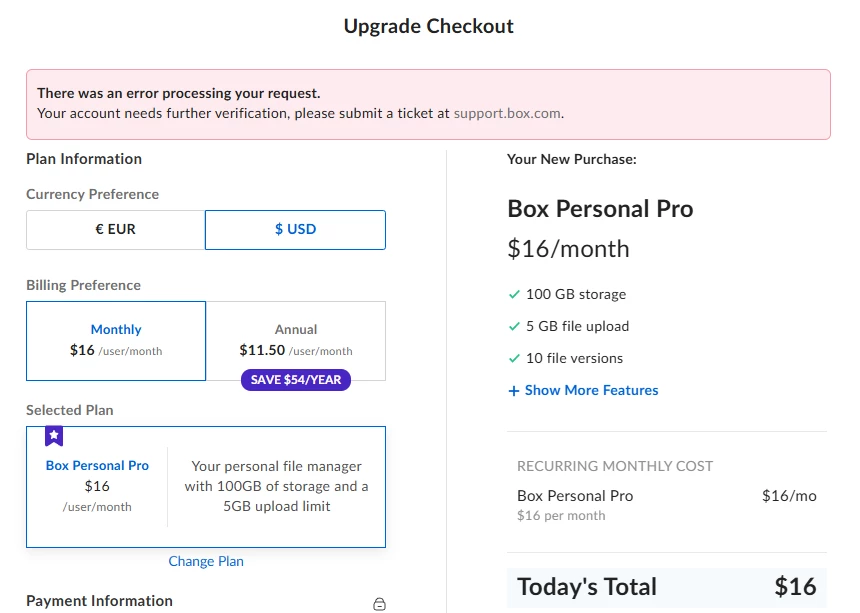Click the Upgrade Checkout heading

click(428, 26)
